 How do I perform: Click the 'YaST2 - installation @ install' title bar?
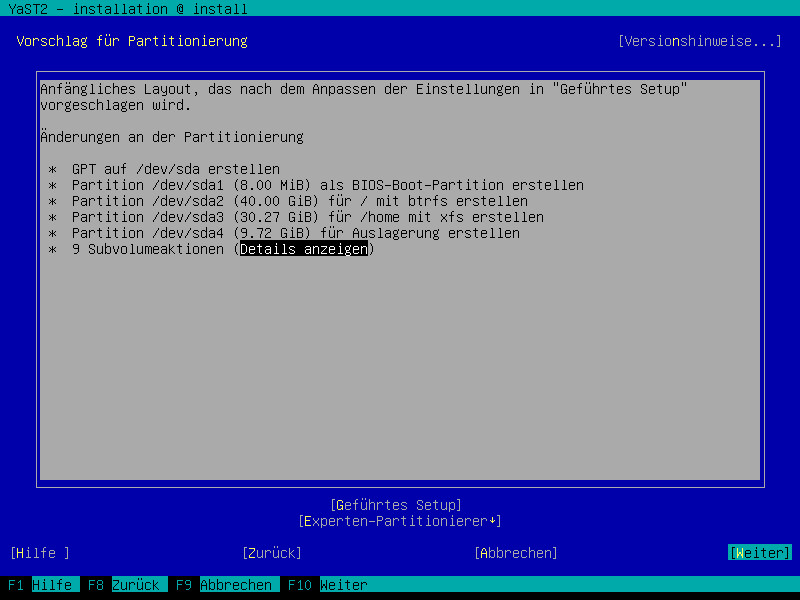(128, 9)
